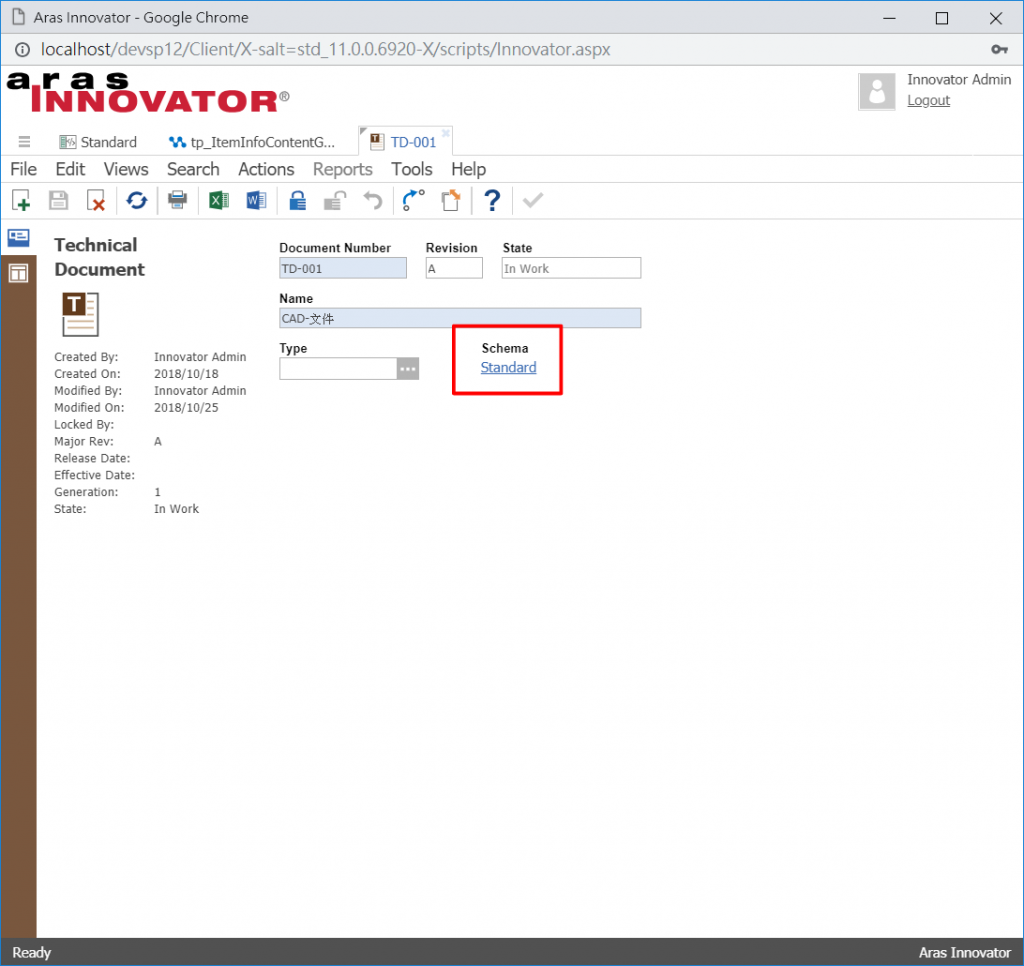The width and height of the screenshot is (1024, 966).
Task: Open the Help menu
Action: point(469,169)
